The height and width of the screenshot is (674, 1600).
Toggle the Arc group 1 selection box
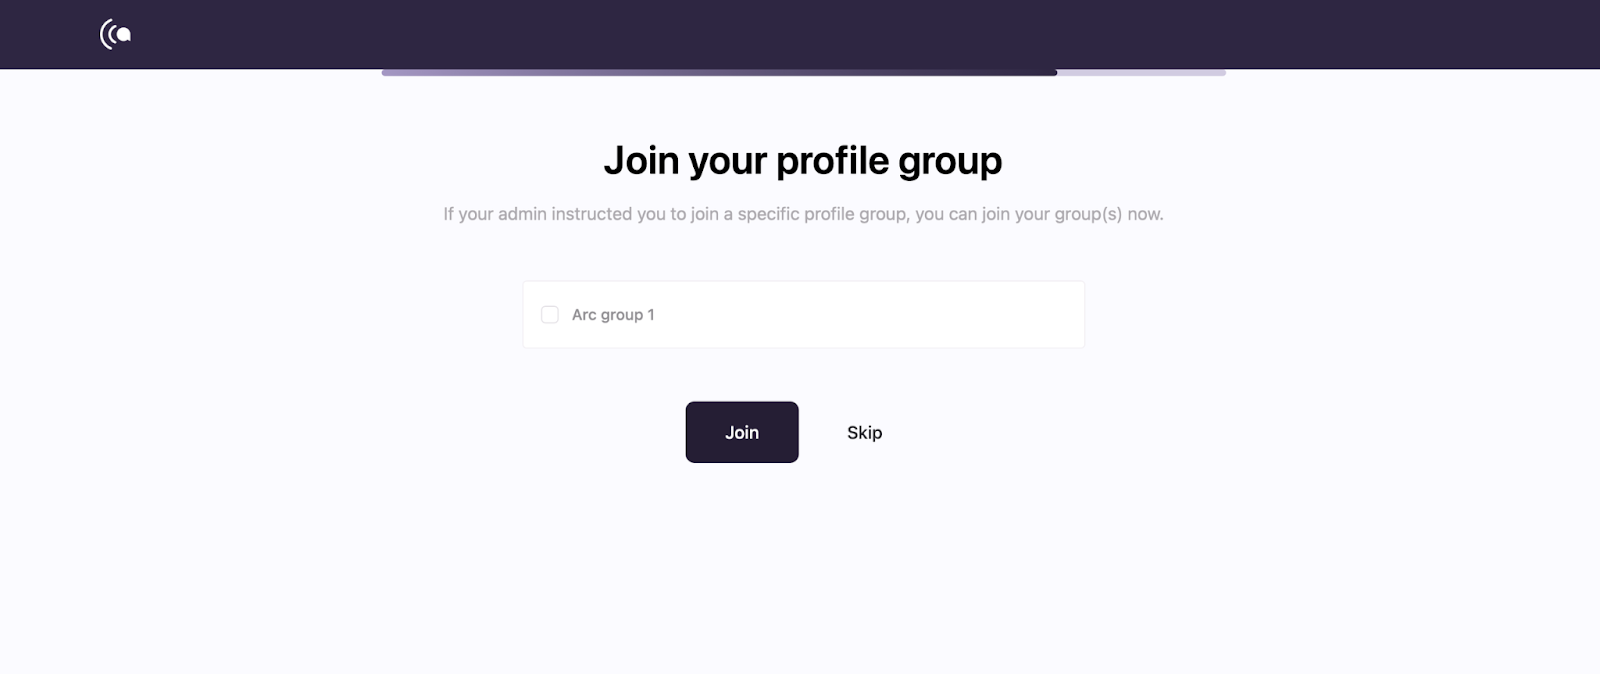(x=550, y=315)
